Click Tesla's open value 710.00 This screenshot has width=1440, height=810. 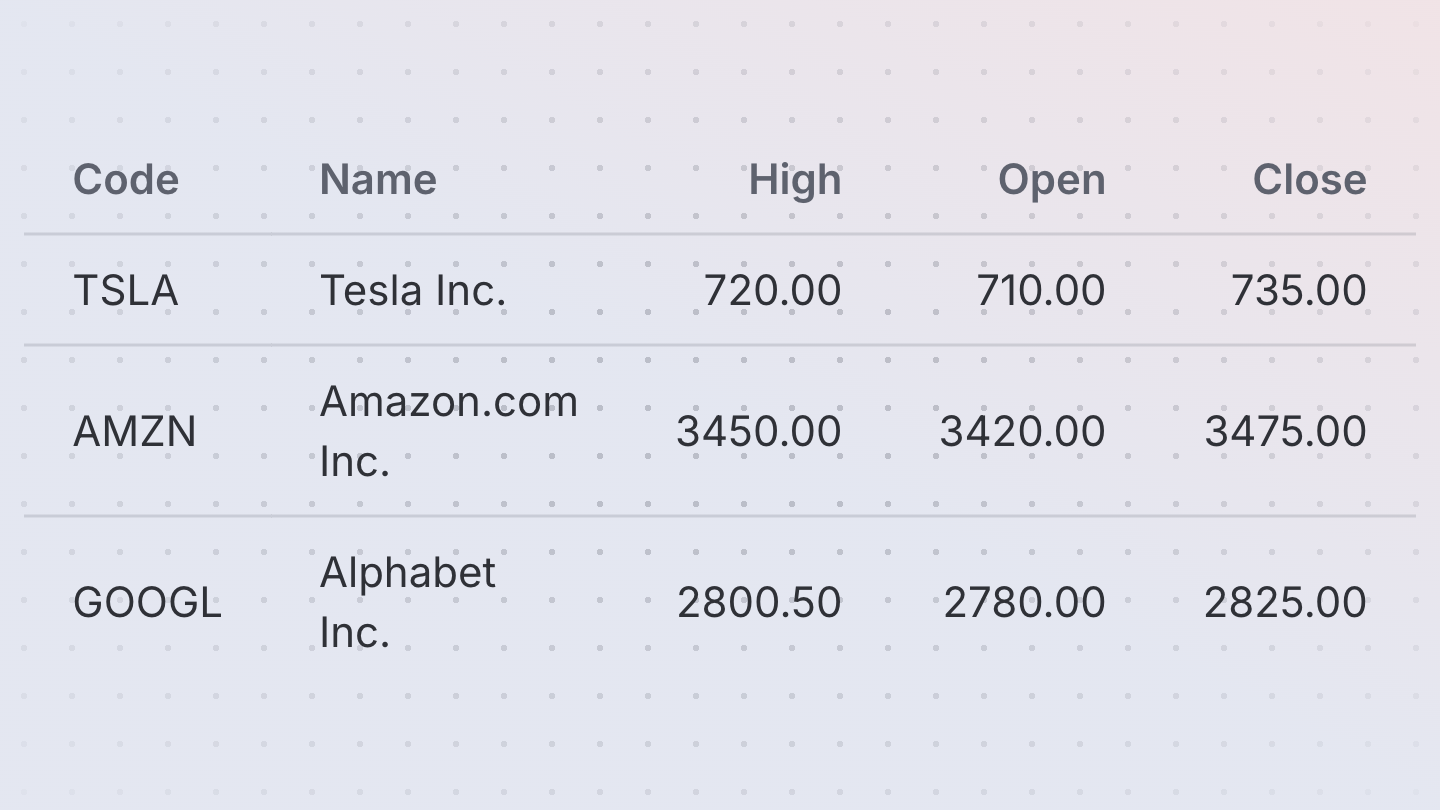(1041, 291)
